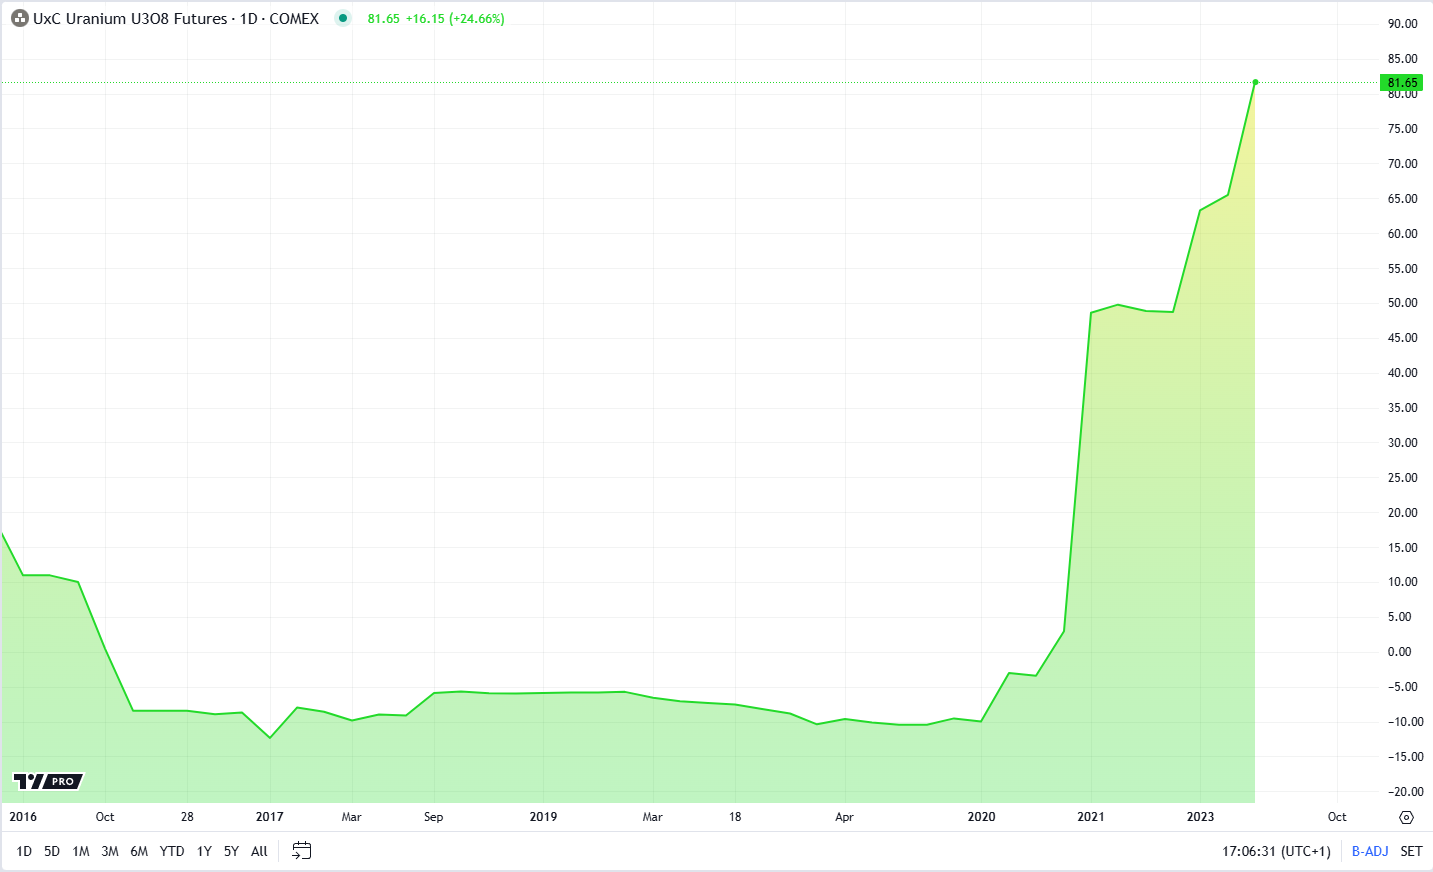
Task: Click the green market status dot
Action: (x=343, y=18)
